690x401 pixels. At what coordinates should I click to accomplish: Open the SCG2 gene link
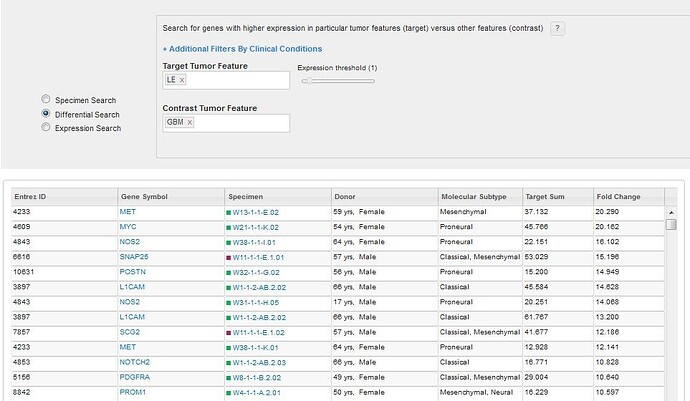129,332
